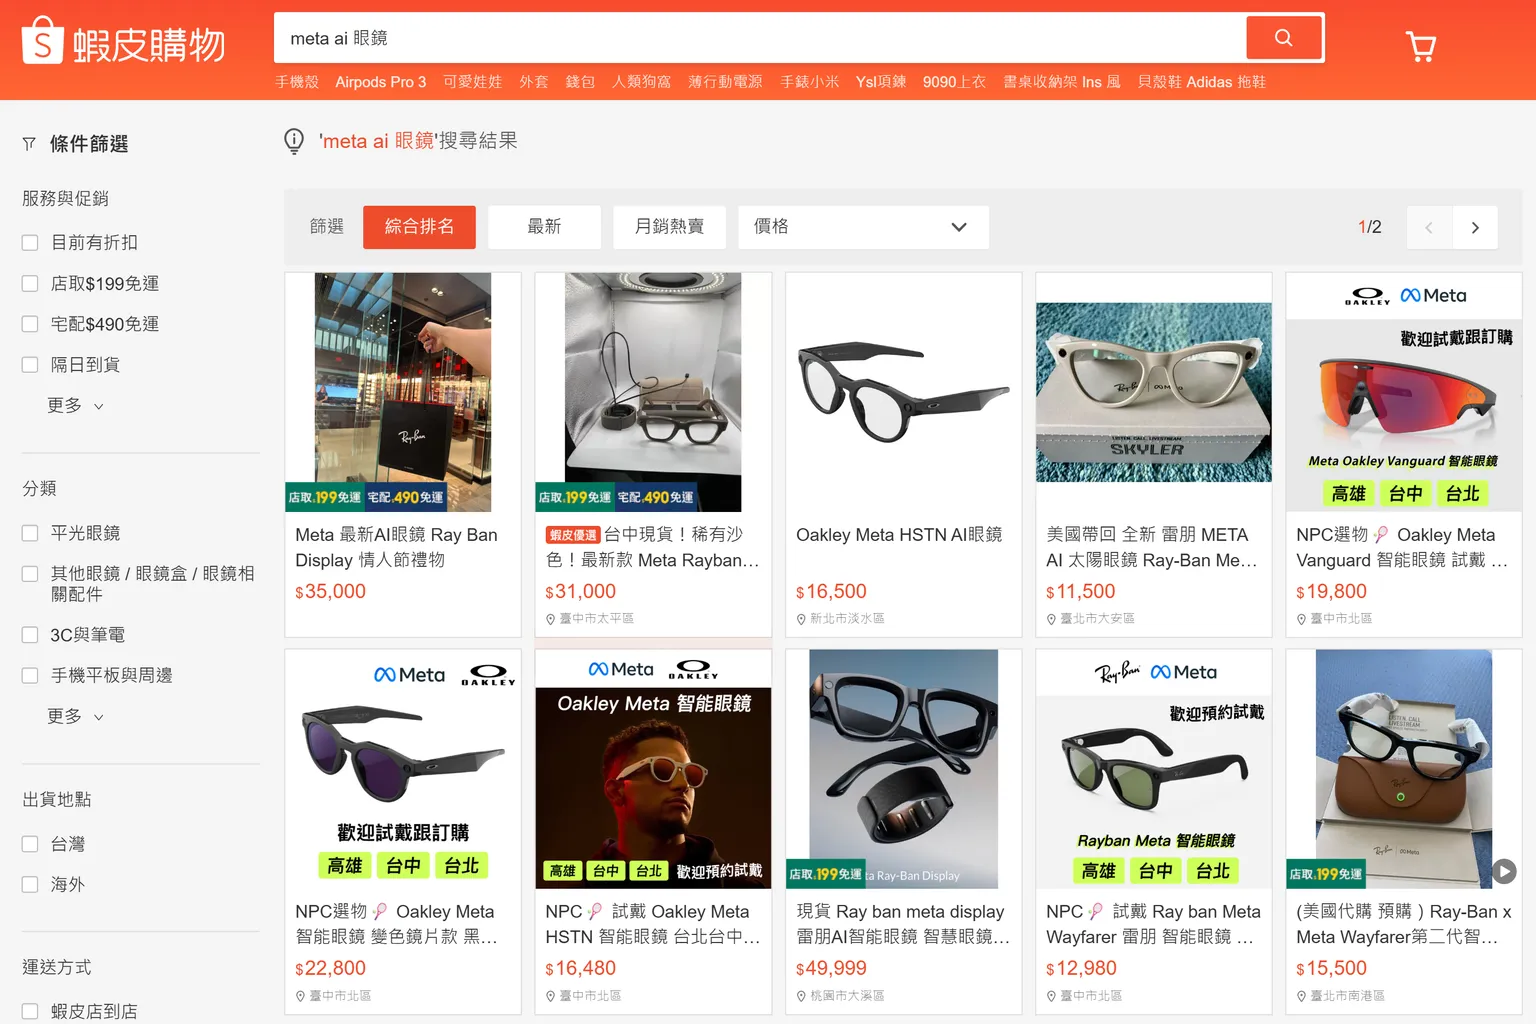Check 3C與筆電 category
This screenshot has width=1536, height=1024.
[x=30, y=635]
